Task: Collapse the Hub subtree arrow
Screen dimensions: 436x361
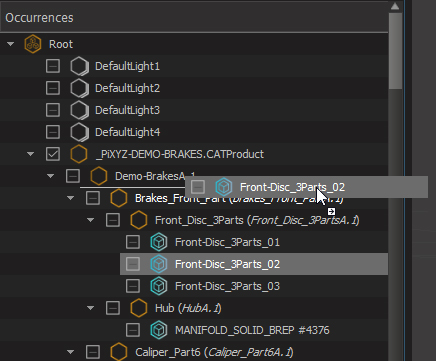Action: pyautogui.click(x=90, y=308)
